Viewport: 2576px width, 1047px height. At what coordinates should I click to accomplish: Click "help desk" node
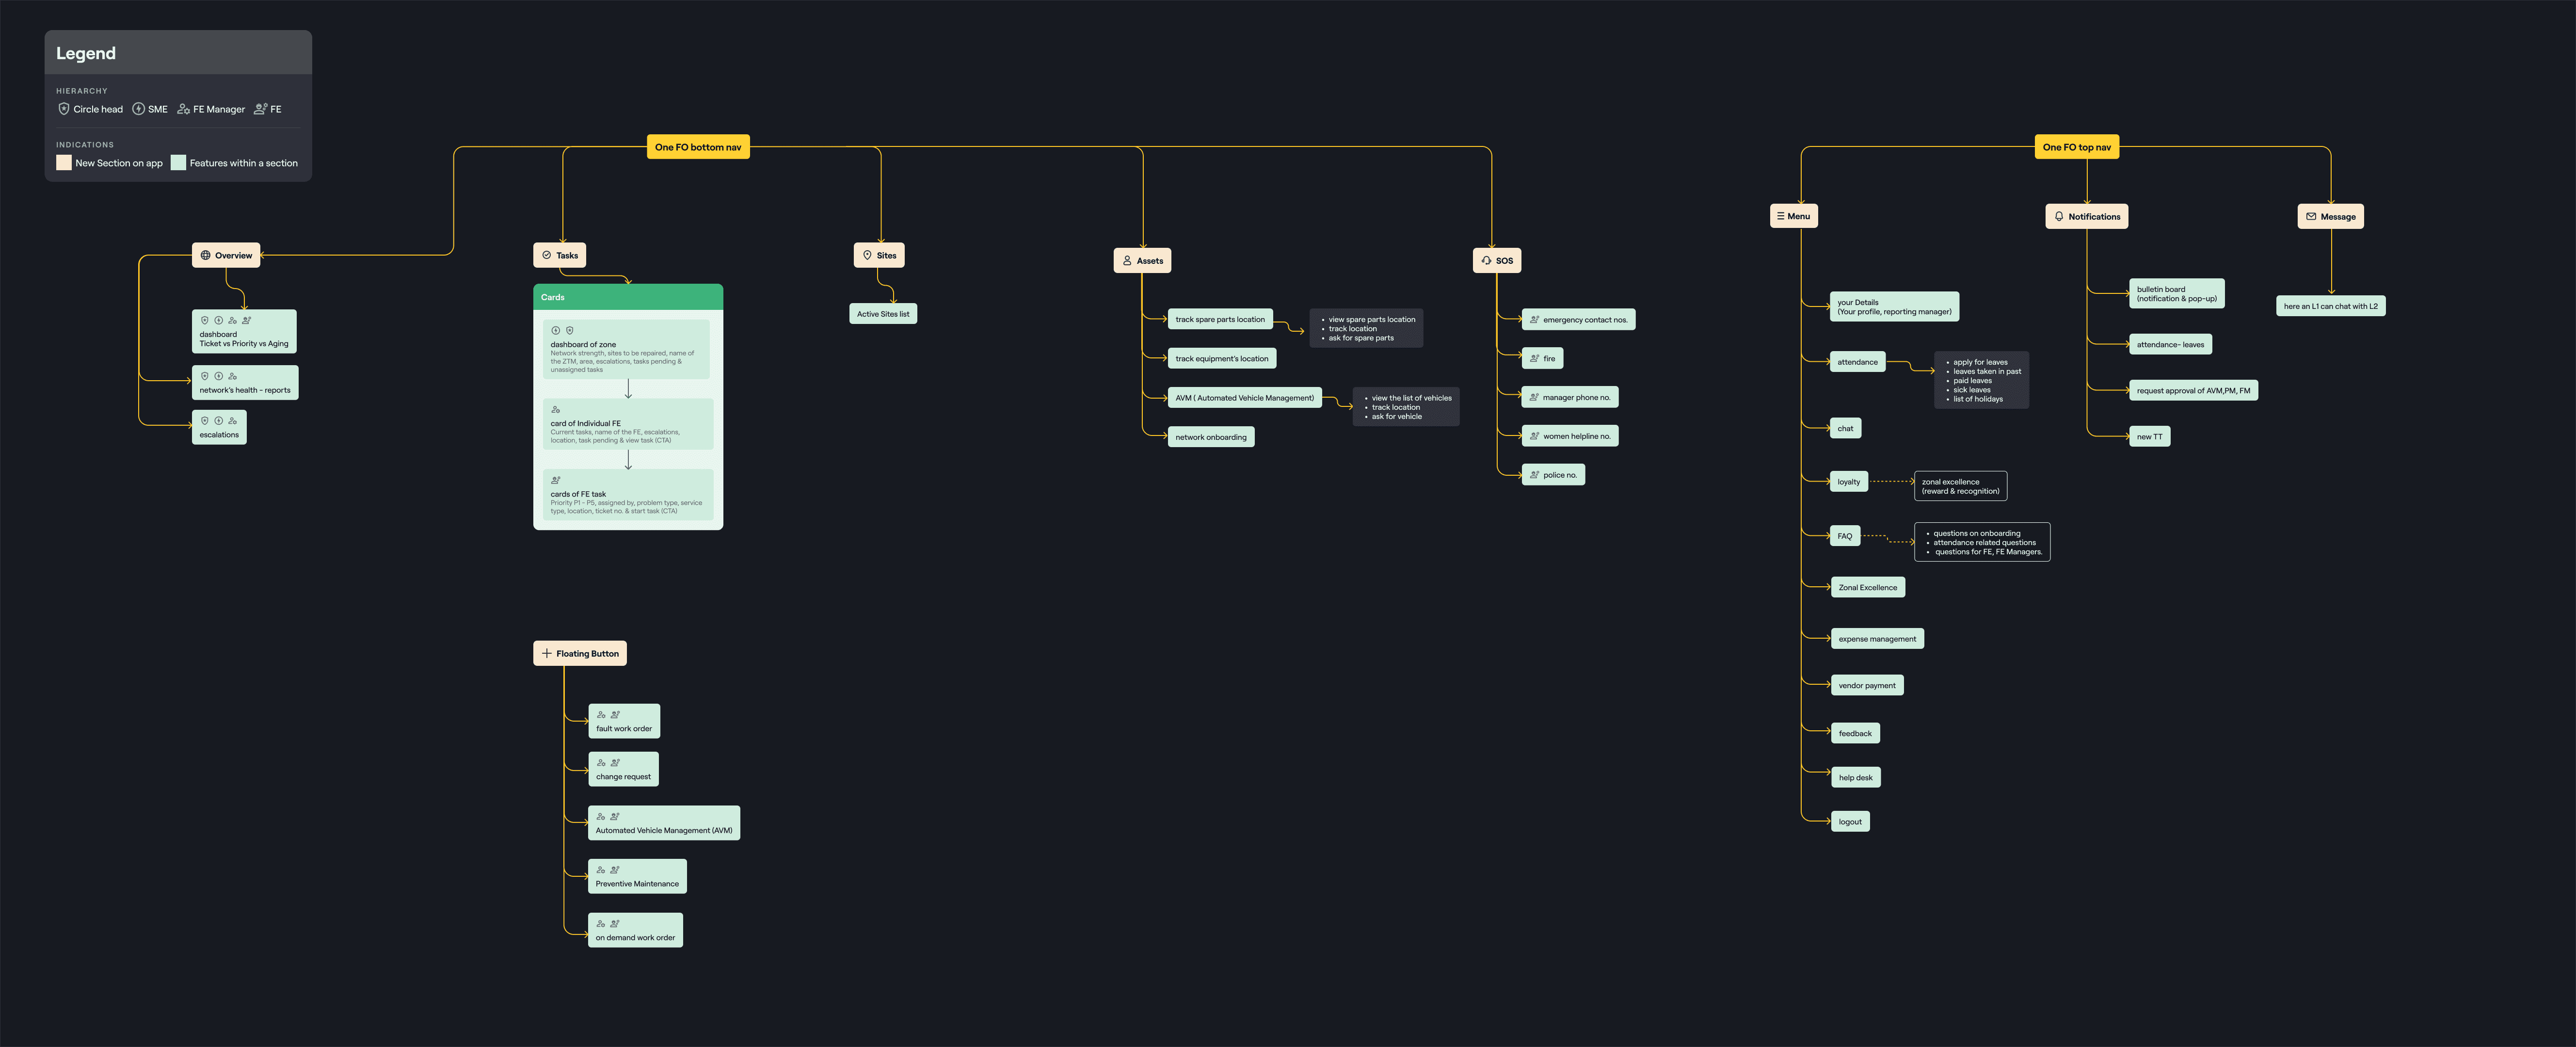(1856, 777)
